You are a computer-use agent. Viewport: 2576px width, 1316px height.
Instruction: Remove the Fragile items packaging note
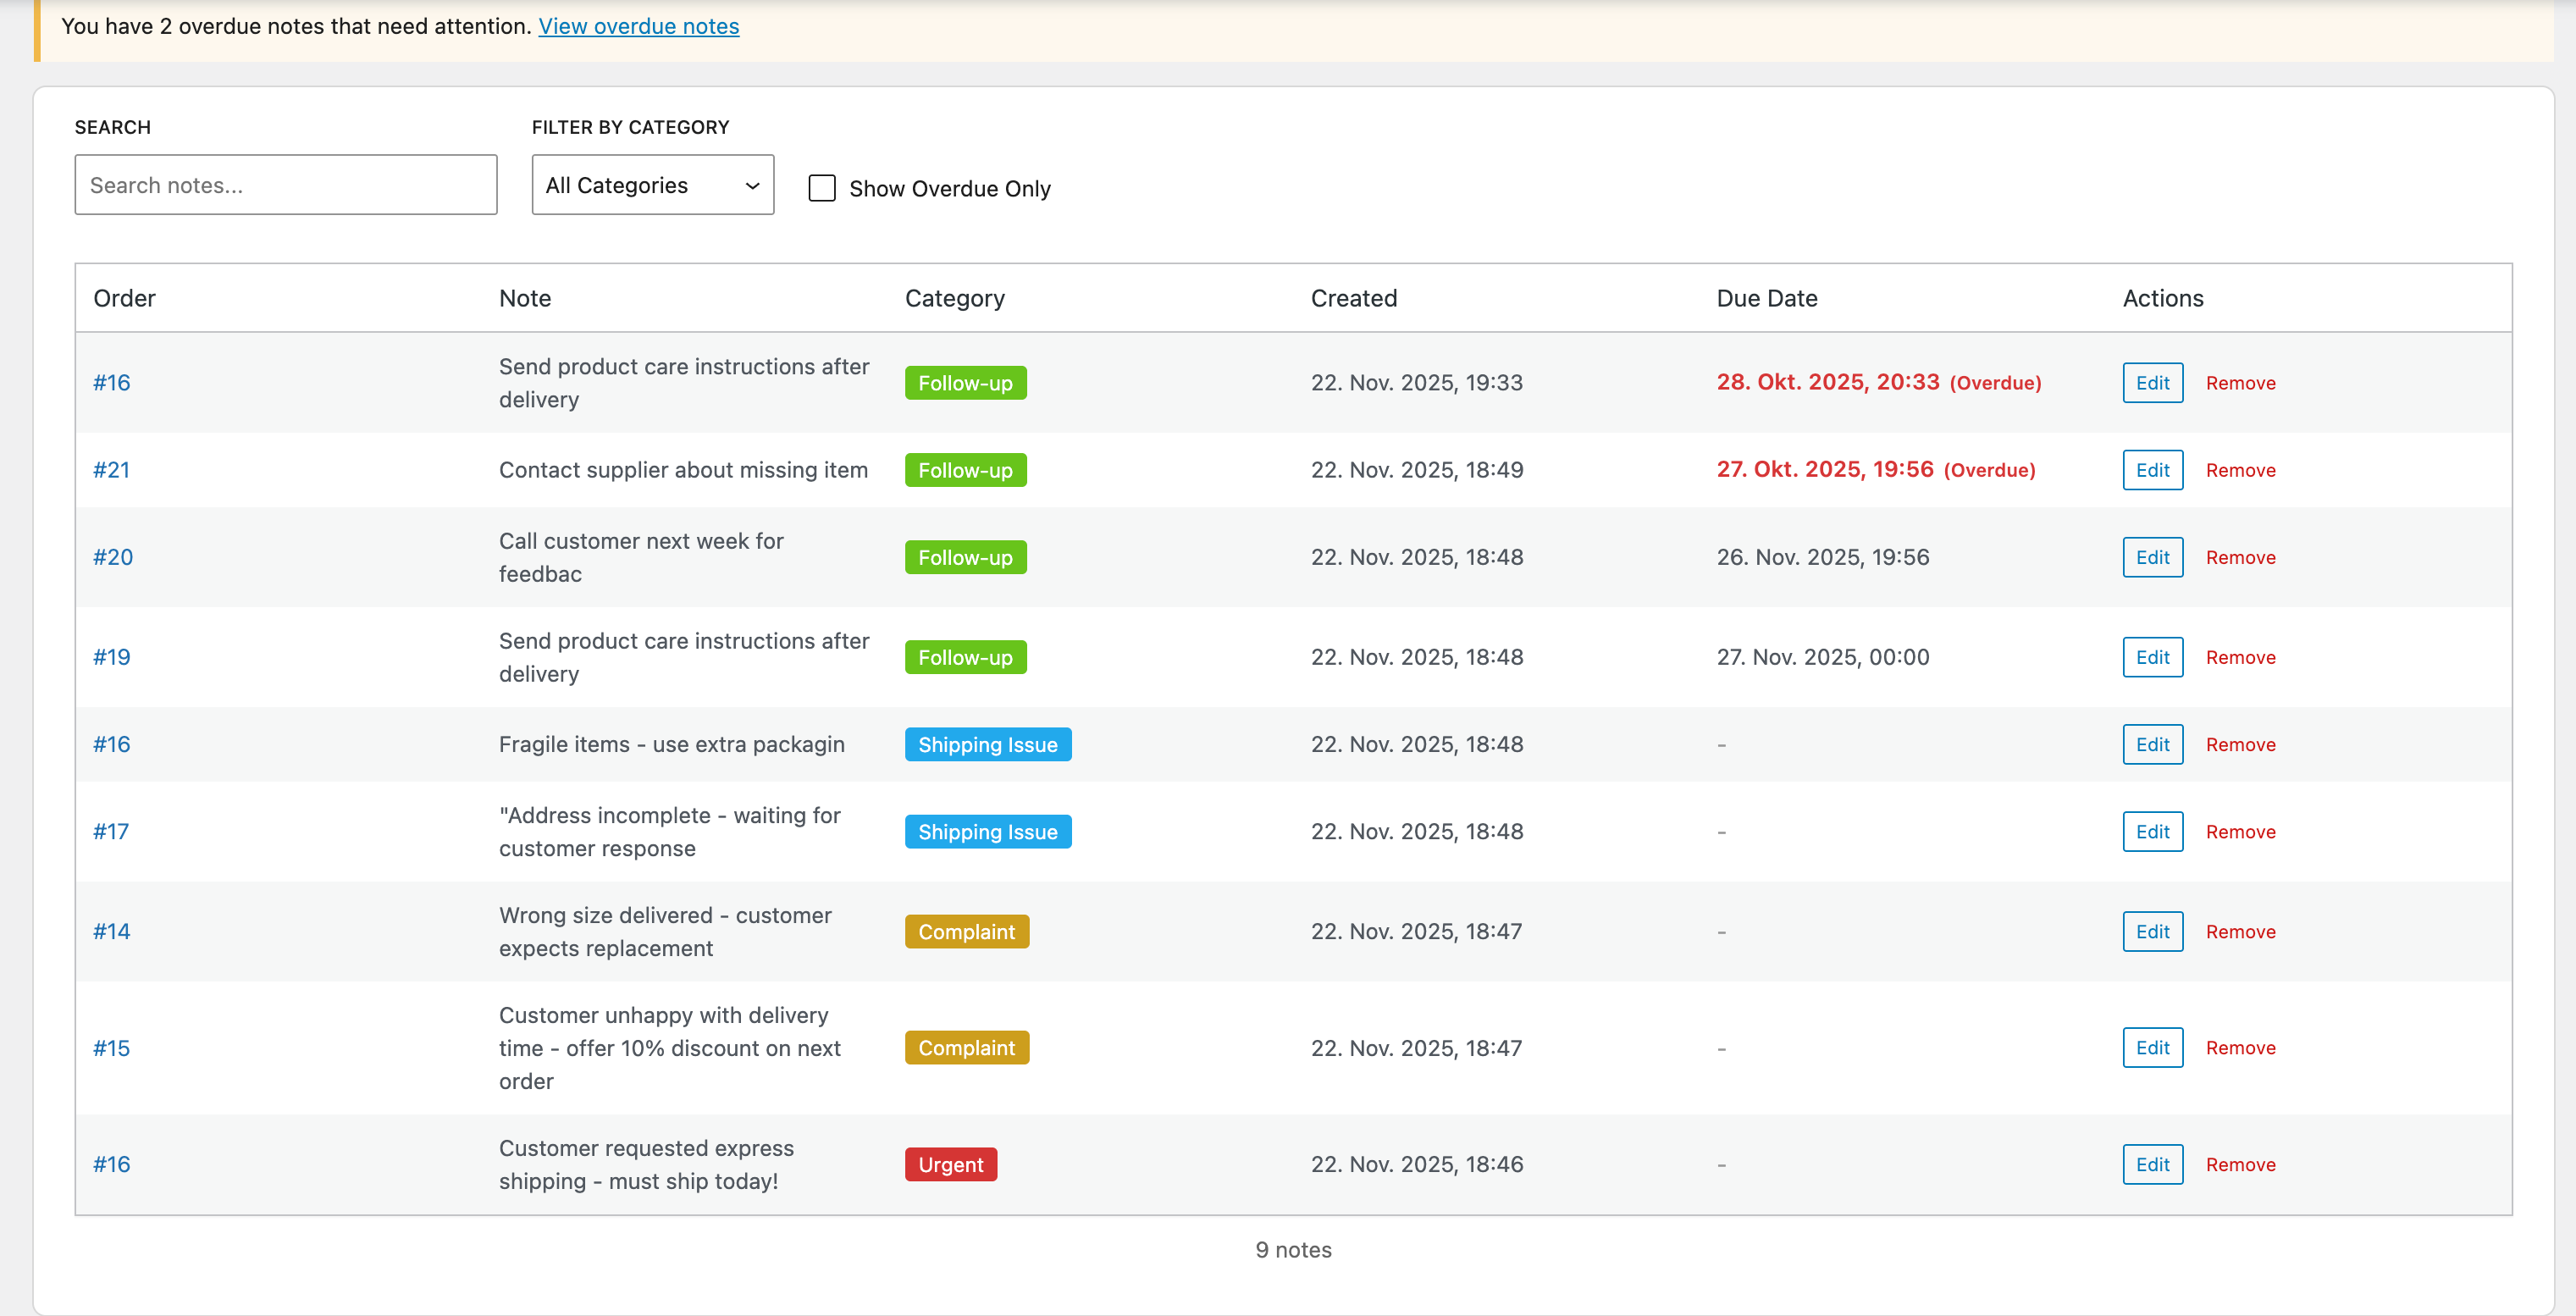coord(2239,745)
